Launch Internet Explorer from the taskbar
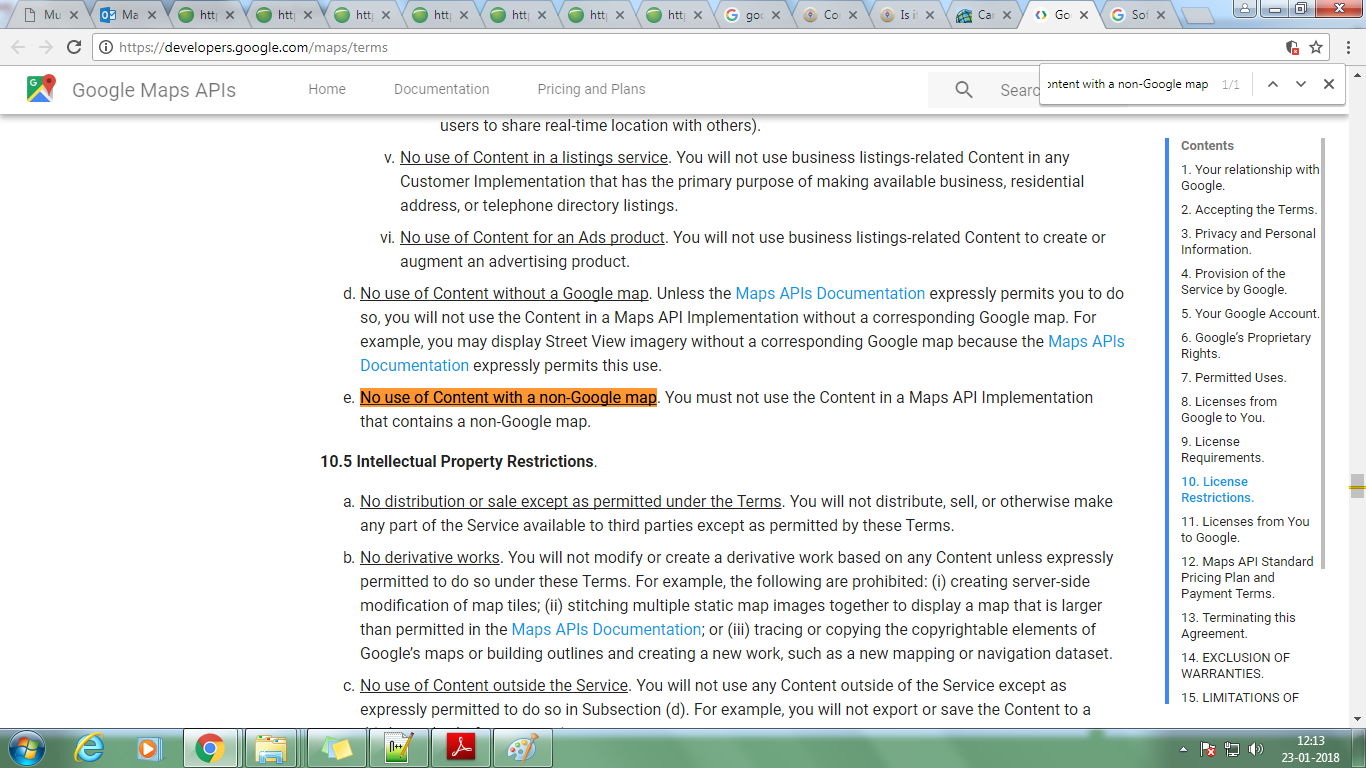 click(x=91, y=748)
